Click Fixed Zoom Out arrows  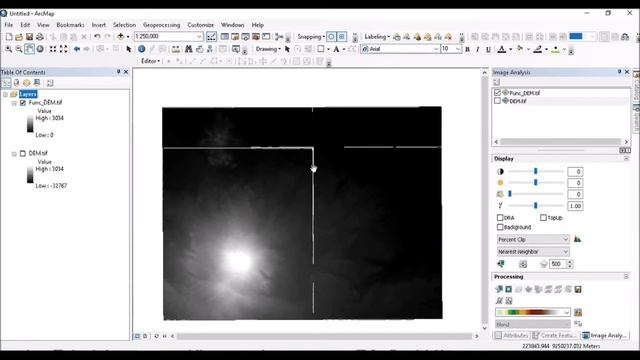pyautogui.click(x=63, y=49)
